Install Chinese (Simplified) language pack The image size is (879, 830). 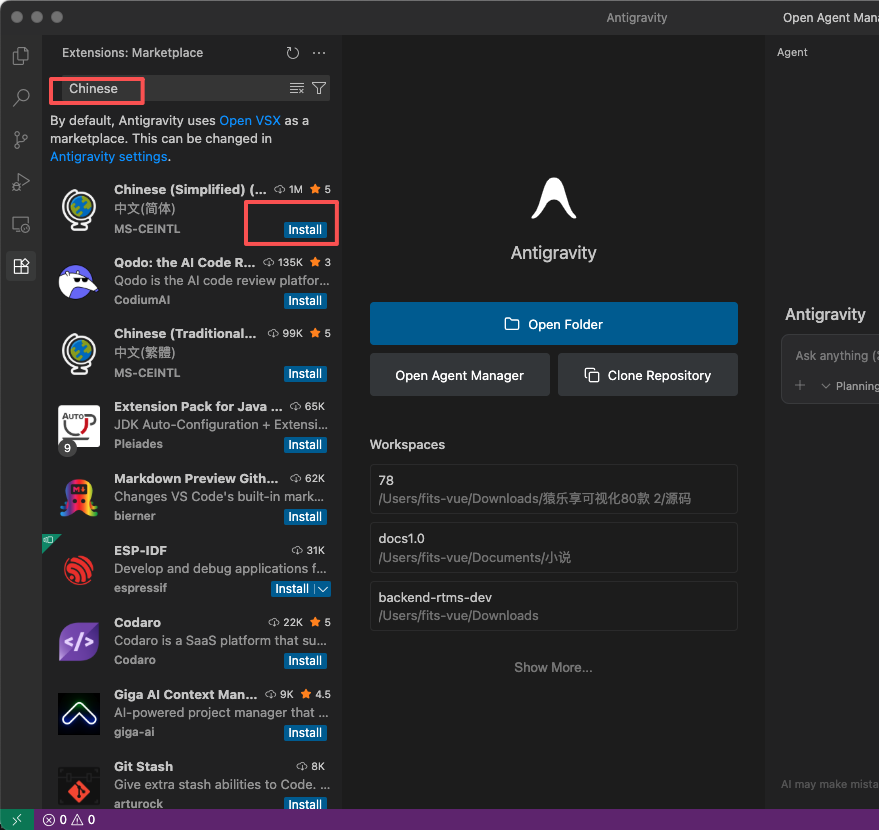pyautogui.click(x=305, y=229)
